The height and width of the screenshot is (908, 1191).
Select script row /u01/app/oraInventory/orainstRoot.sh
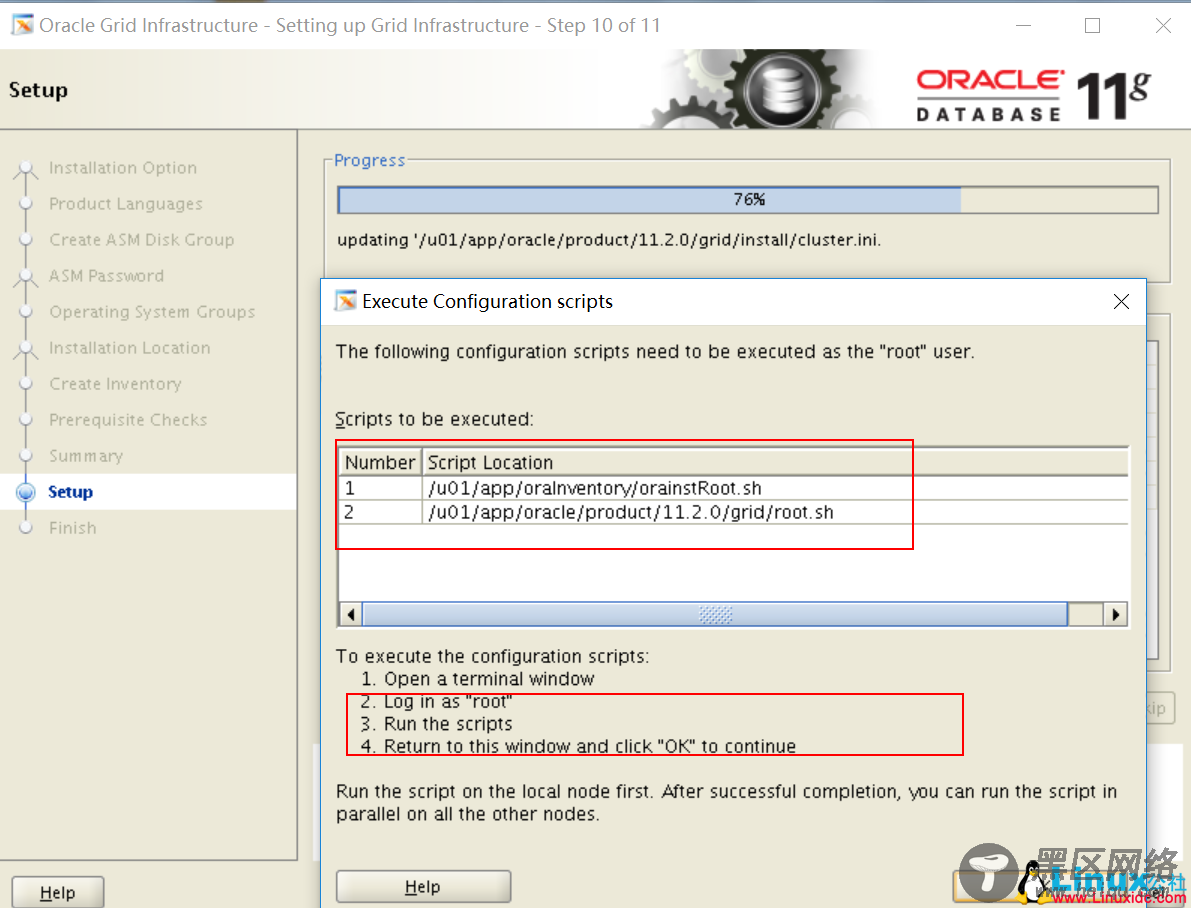tap(733, 488)
